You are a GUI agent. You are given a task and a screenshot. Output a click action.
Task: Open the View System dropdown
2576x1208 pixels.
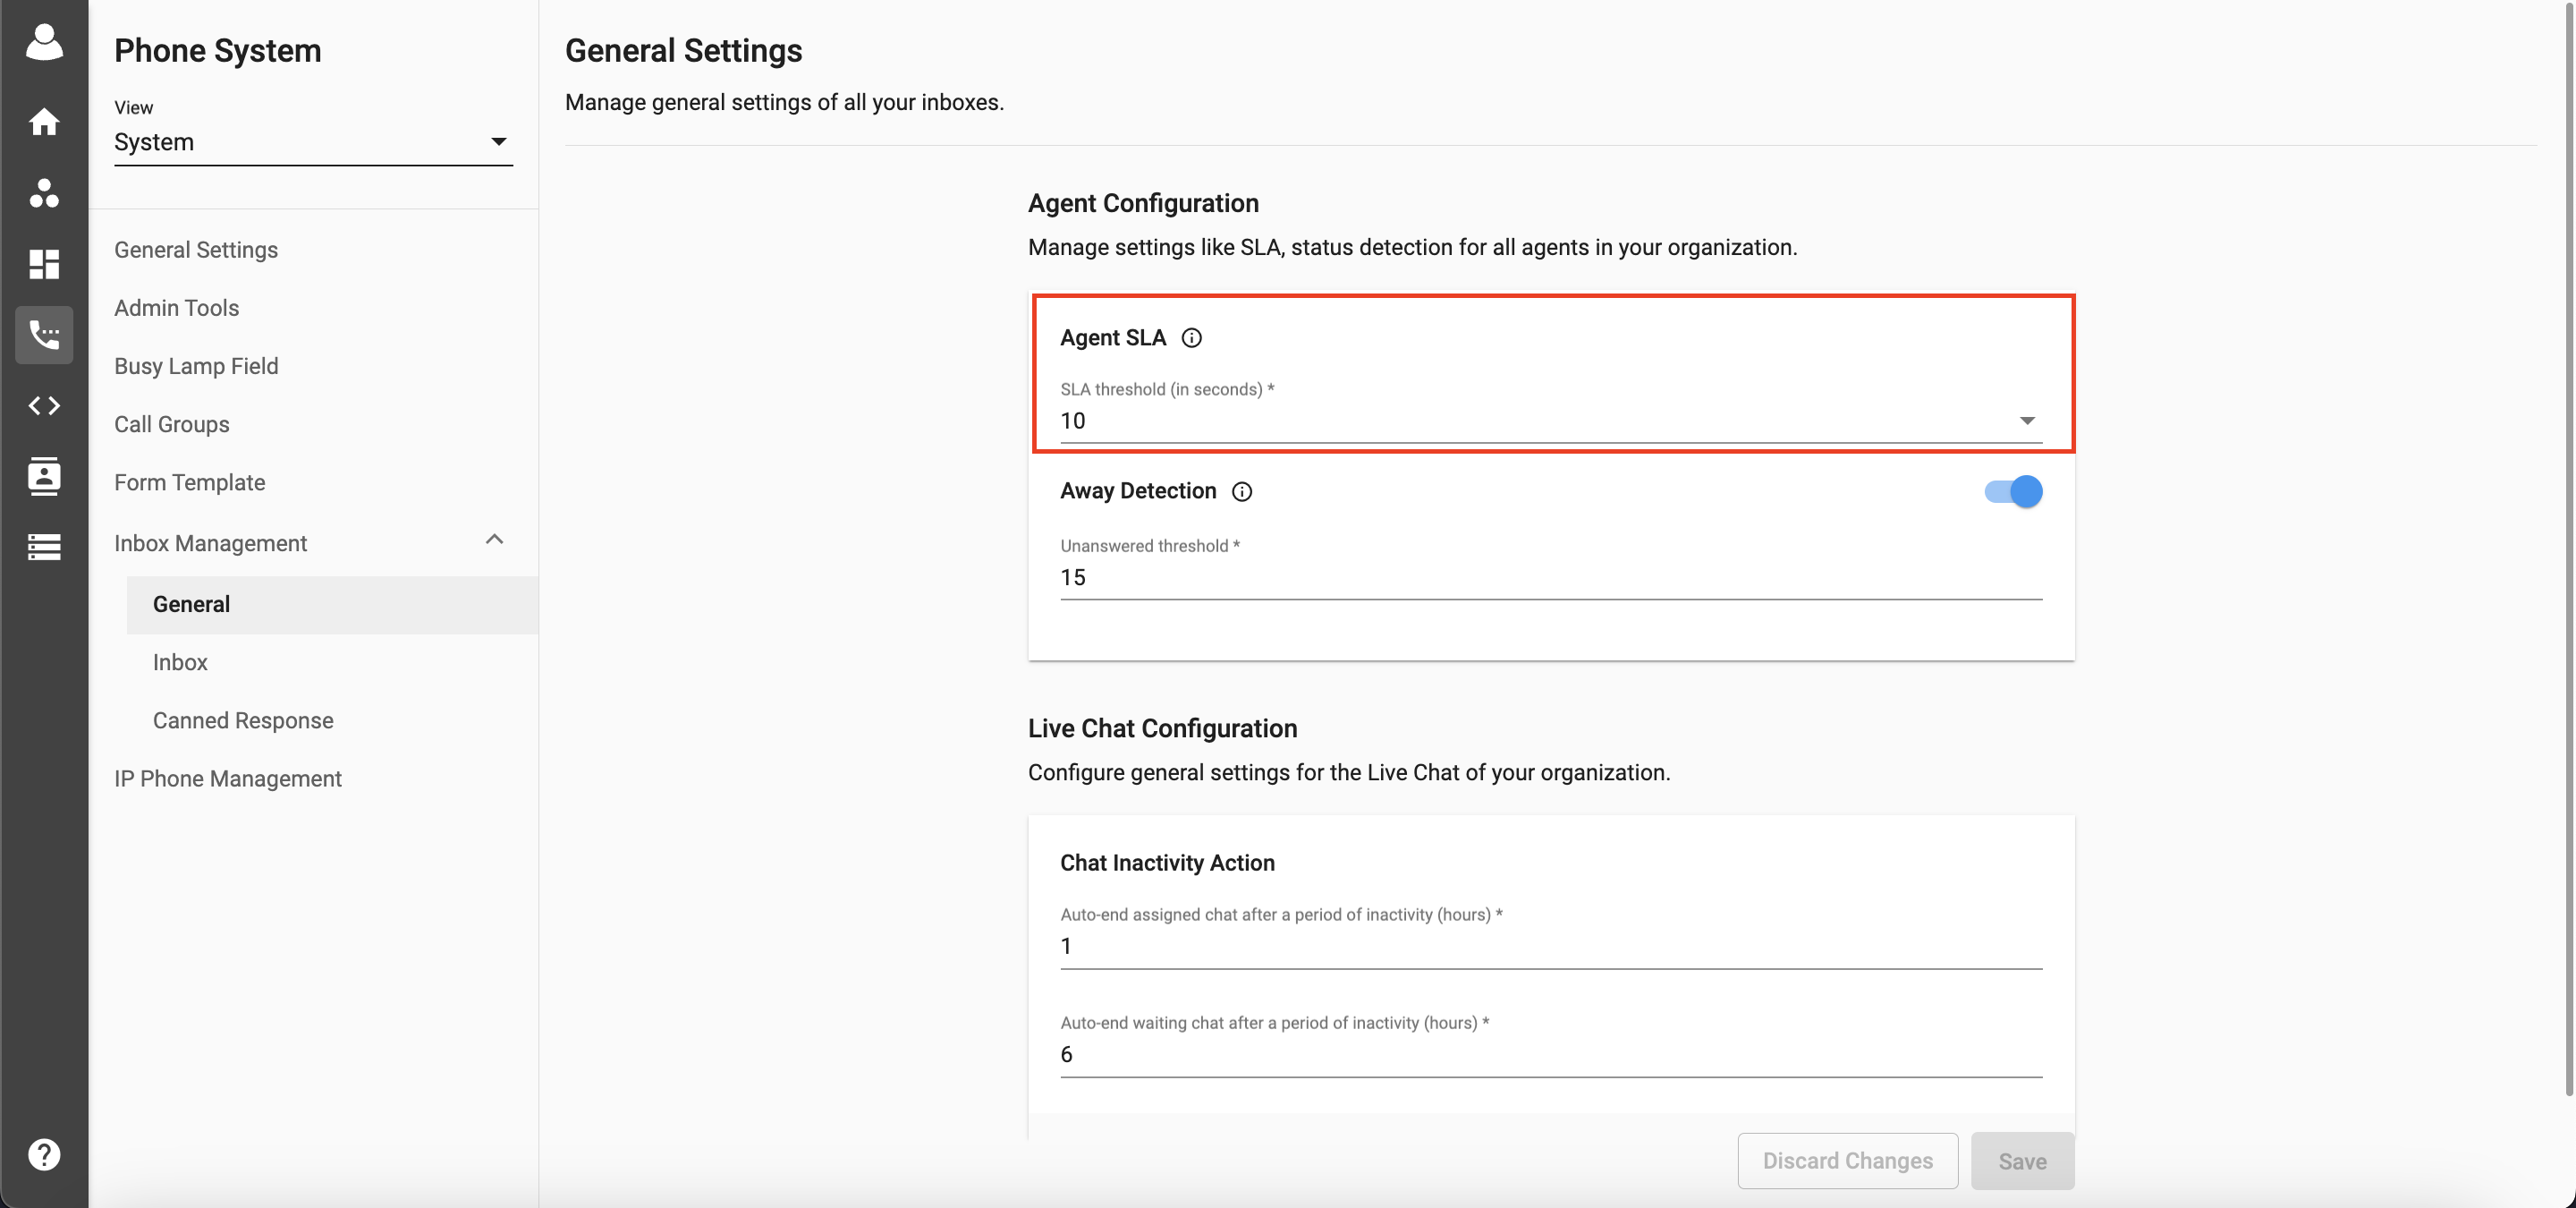313,142
